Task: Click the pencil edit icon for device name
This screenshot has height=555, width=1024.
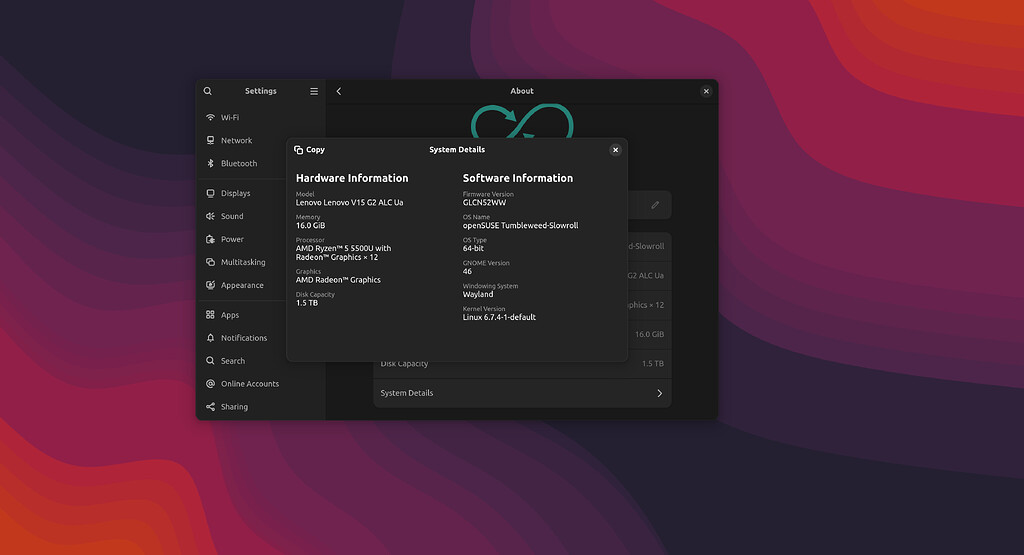Action: click(655, 205)
